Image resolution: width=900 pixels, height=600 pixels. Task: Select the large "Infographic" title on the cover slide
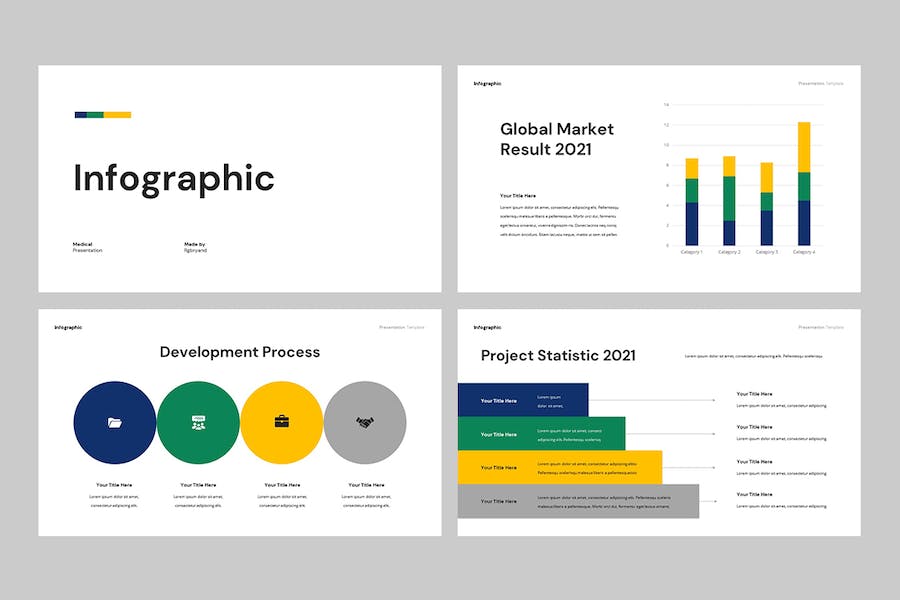(x=174, y=178)
